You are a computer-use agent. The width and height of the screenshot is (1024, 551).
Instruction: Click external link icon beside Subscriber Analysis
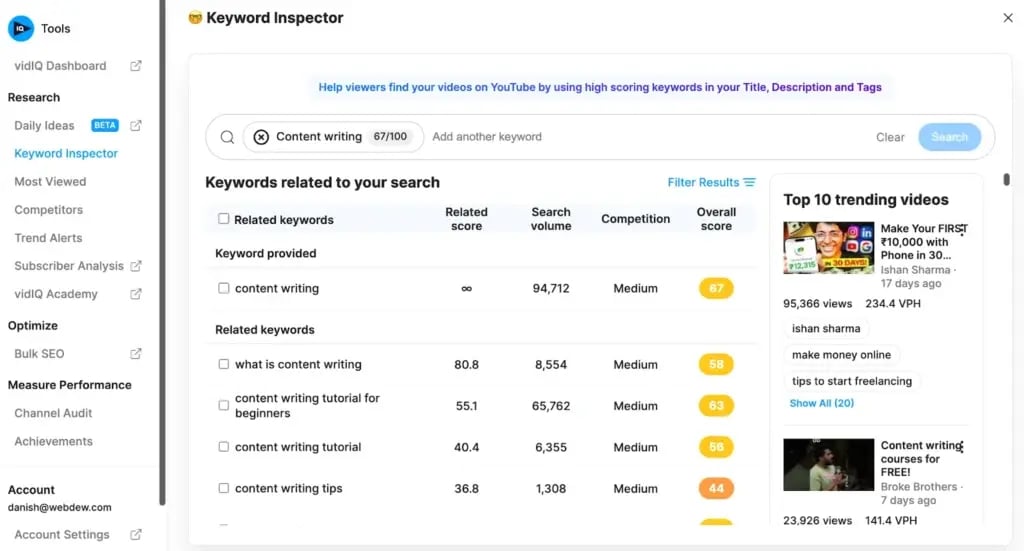click(136, 266)
